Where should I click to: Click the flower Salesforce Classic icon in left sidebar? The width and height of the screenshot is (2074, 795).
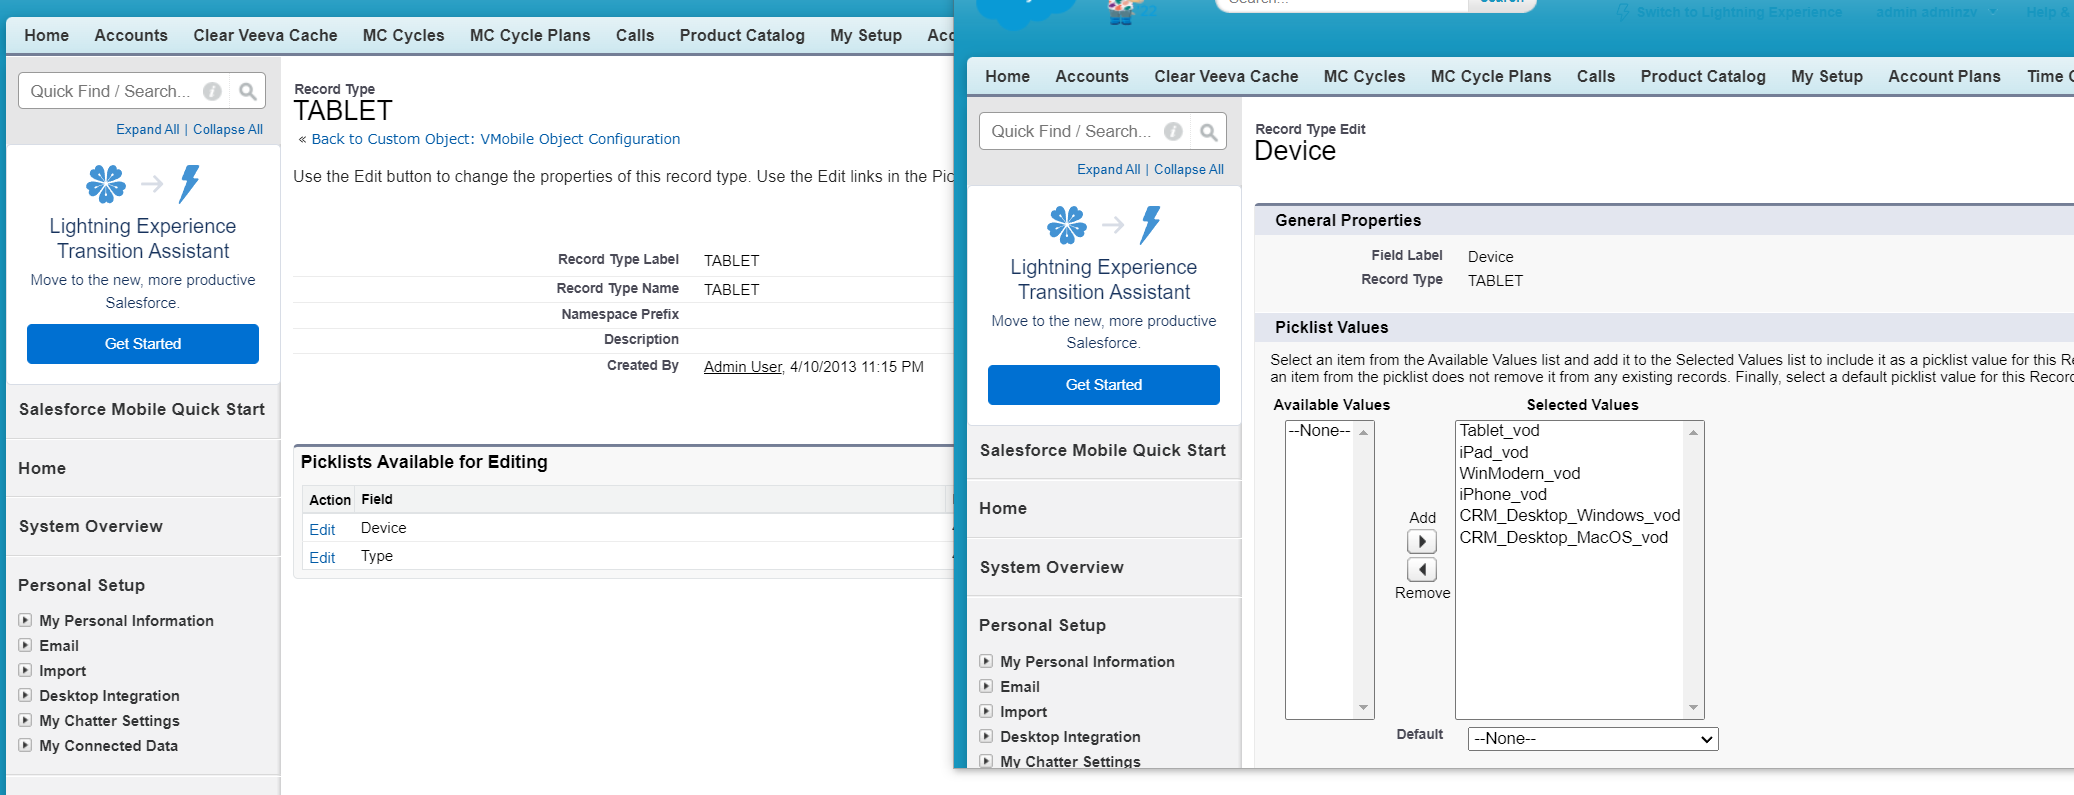click(x=106, y=184)
